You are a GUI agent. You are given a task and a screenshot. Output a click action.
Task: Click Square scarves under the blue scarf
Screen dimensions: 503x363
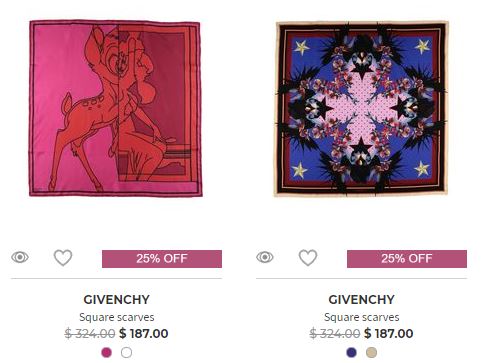click(362, 317)
